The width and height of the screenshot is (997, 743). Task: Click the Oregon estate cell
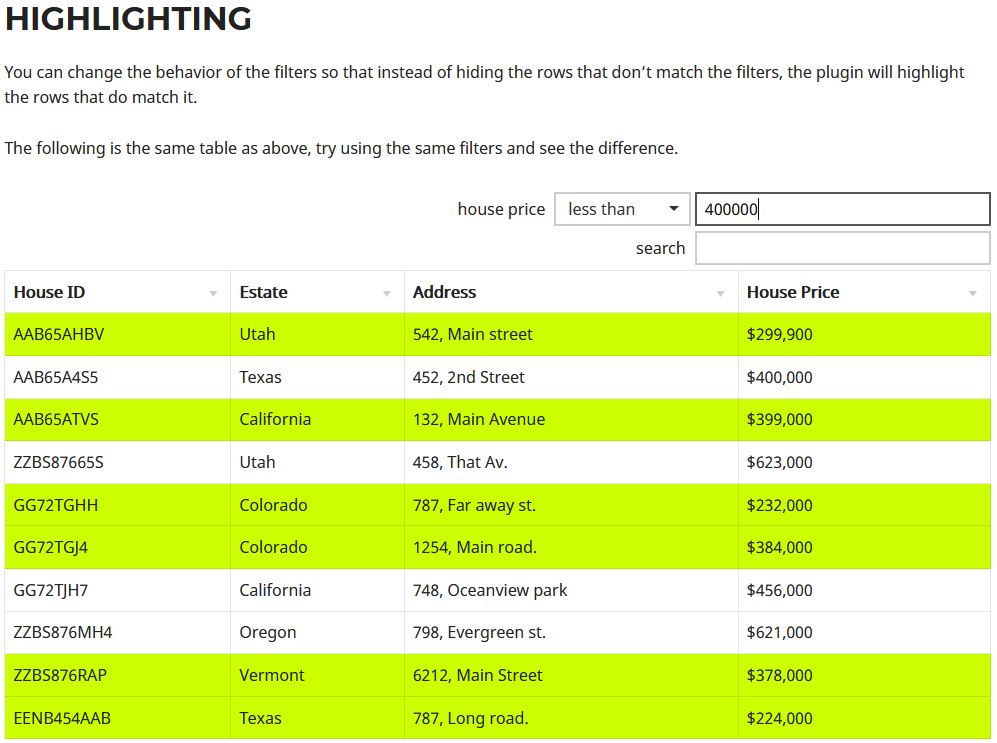click(268, 632)
